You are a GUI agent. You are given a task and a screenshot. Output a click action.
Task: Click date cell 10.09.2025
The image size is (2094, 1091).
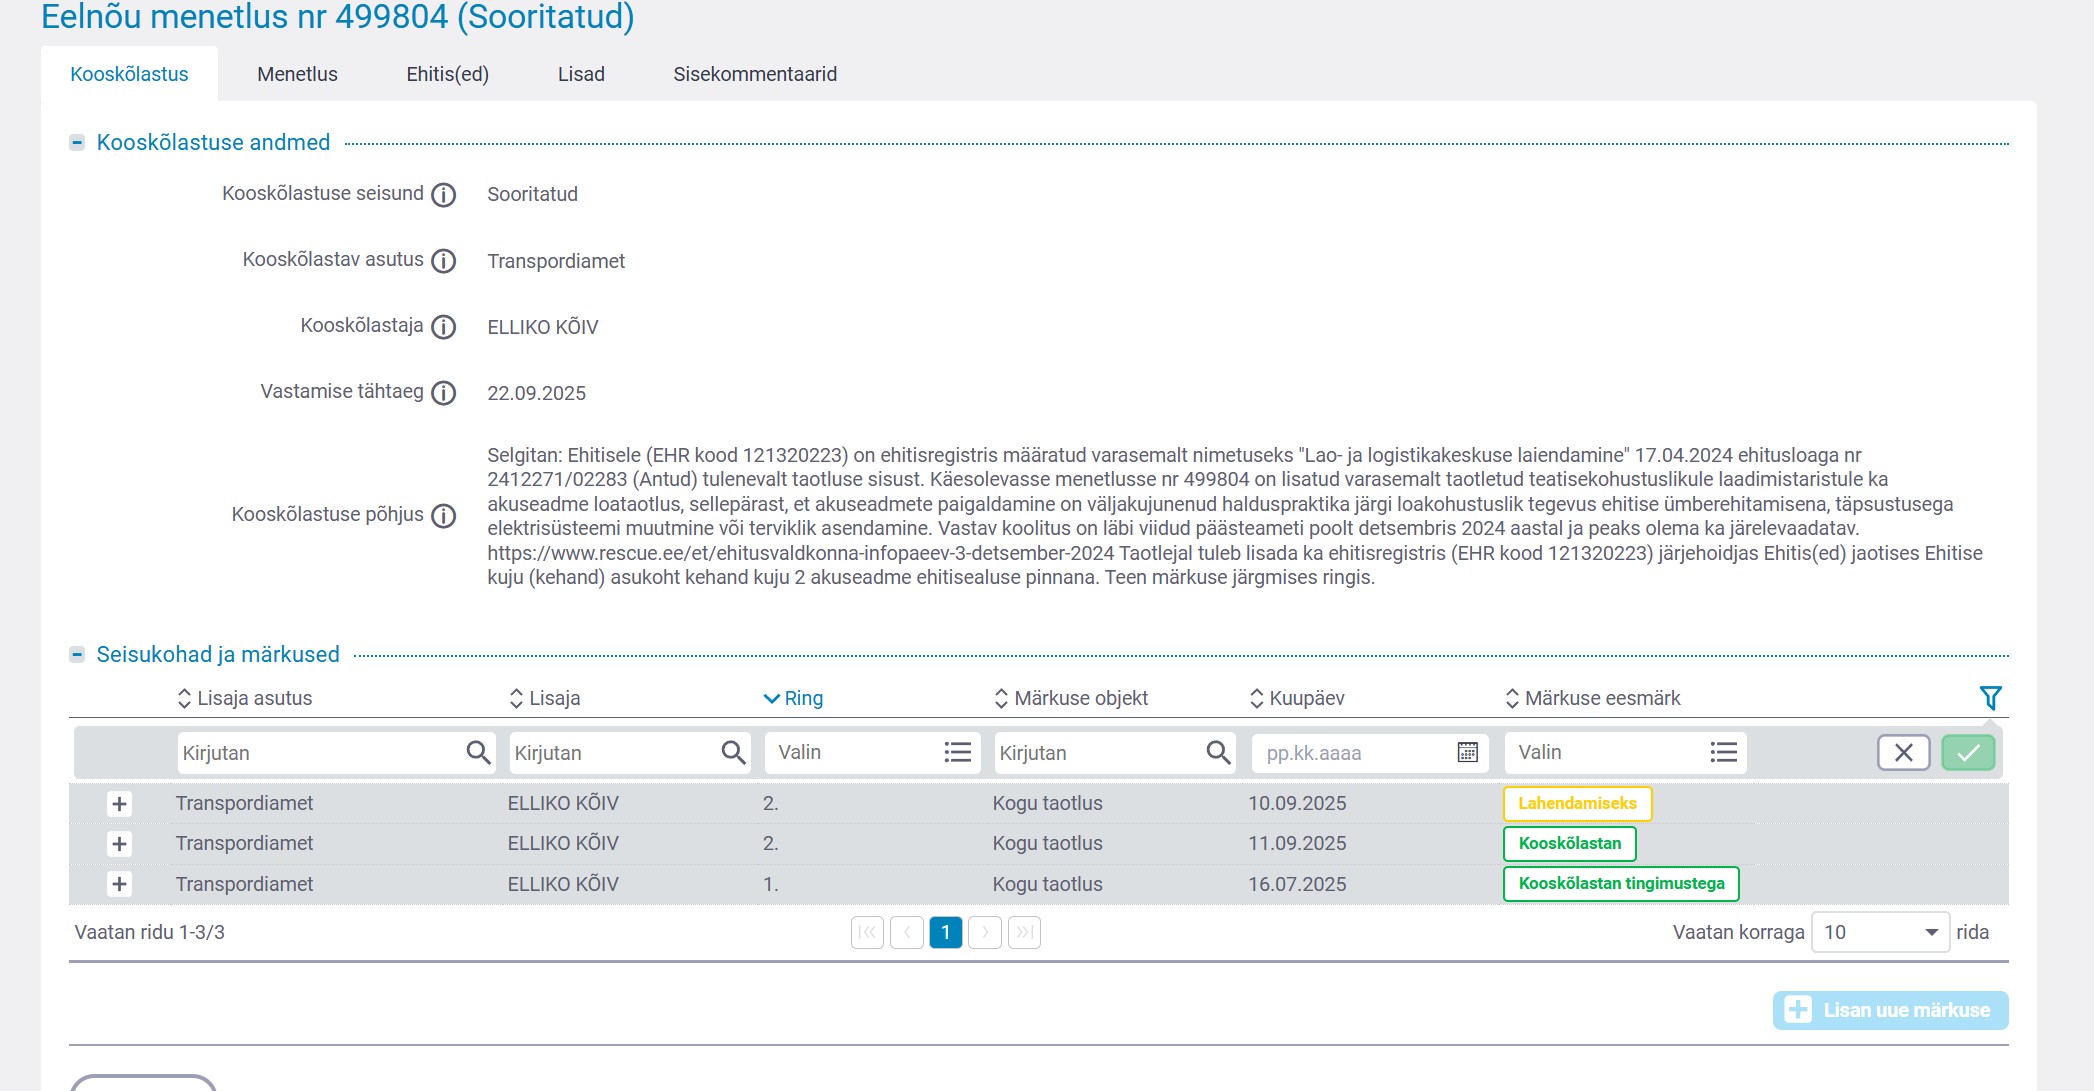[x=1297, y=804]
